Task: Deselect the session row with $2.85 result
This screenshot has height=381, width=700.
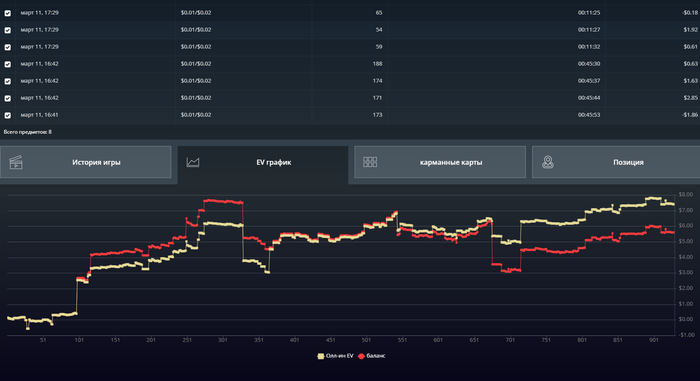Action: tap(8, 98)
